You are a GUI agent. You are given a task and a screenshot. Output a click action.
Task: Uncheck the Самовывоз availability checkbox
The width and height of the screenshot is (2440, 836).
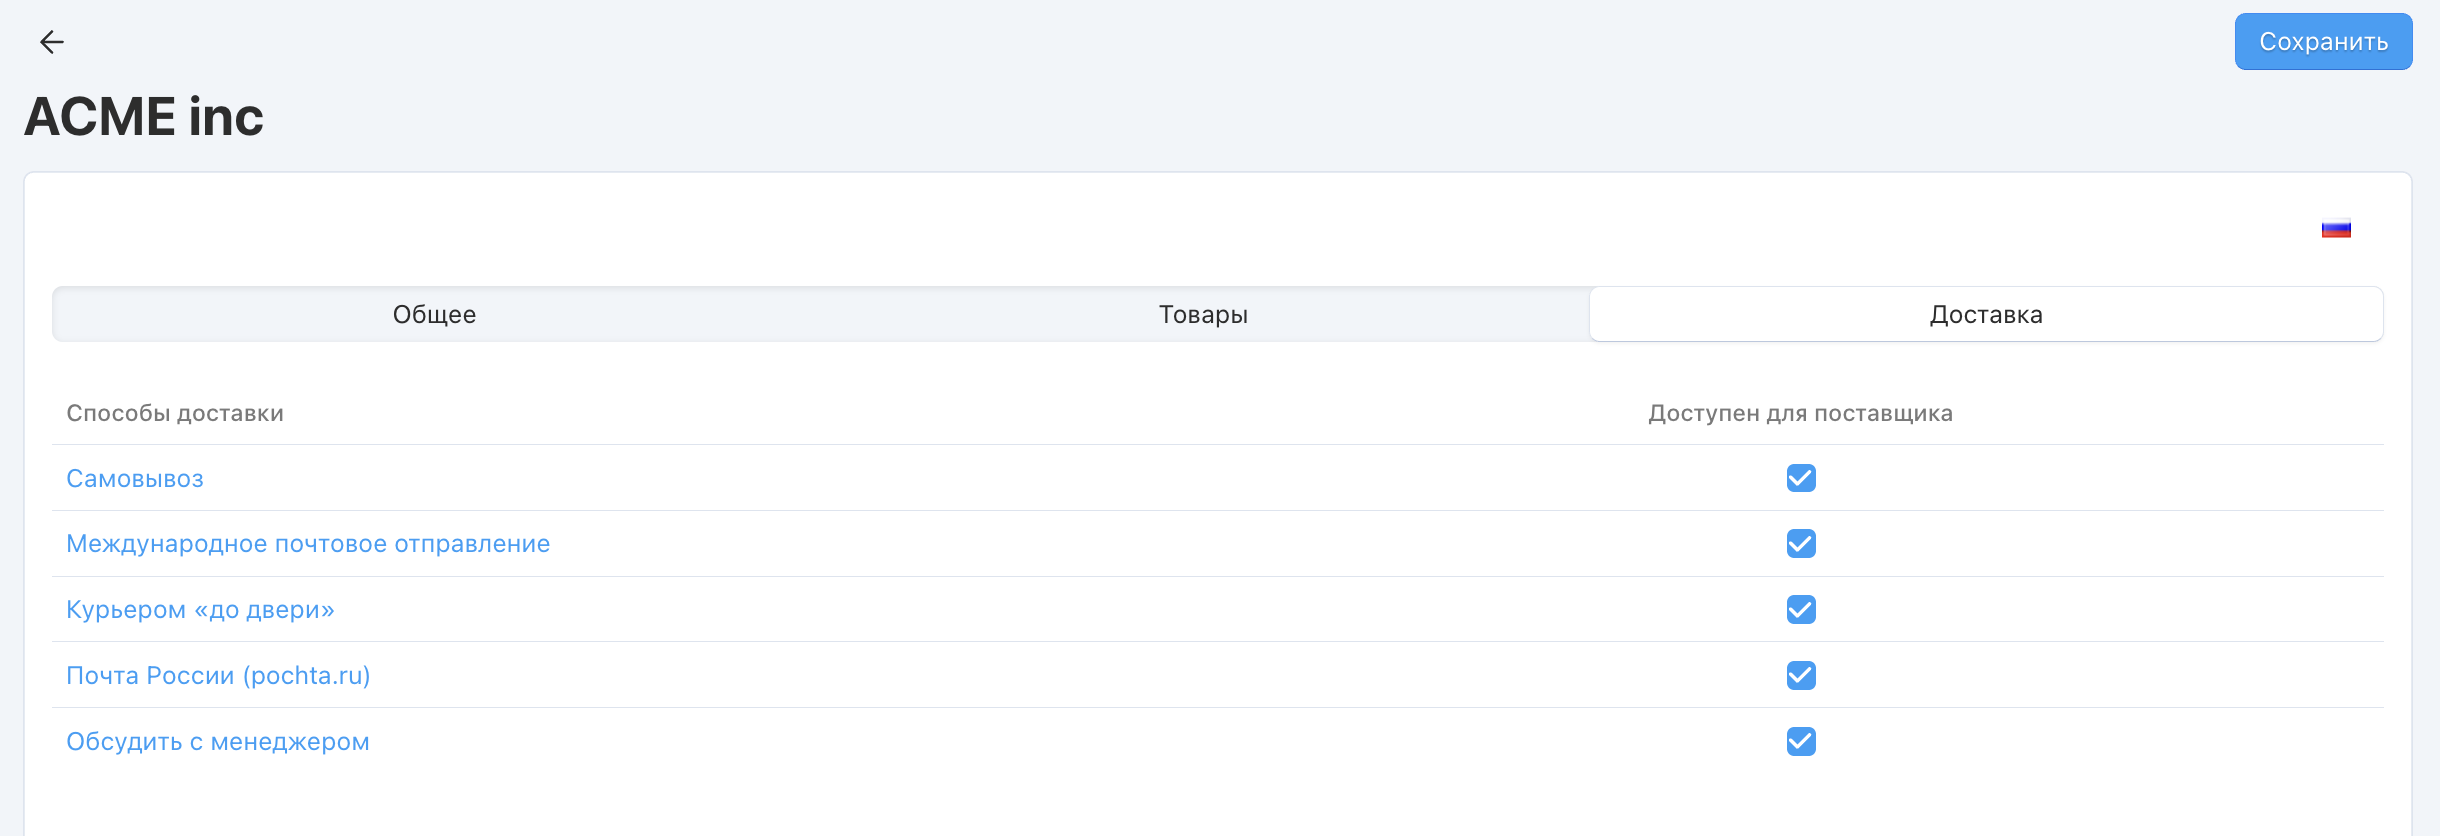(1801, 478)
